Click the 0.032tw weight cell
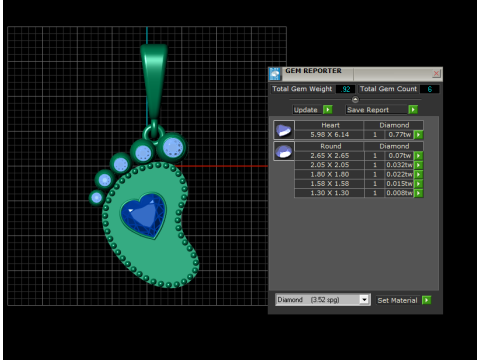480x360 pixels. (399, 165)
